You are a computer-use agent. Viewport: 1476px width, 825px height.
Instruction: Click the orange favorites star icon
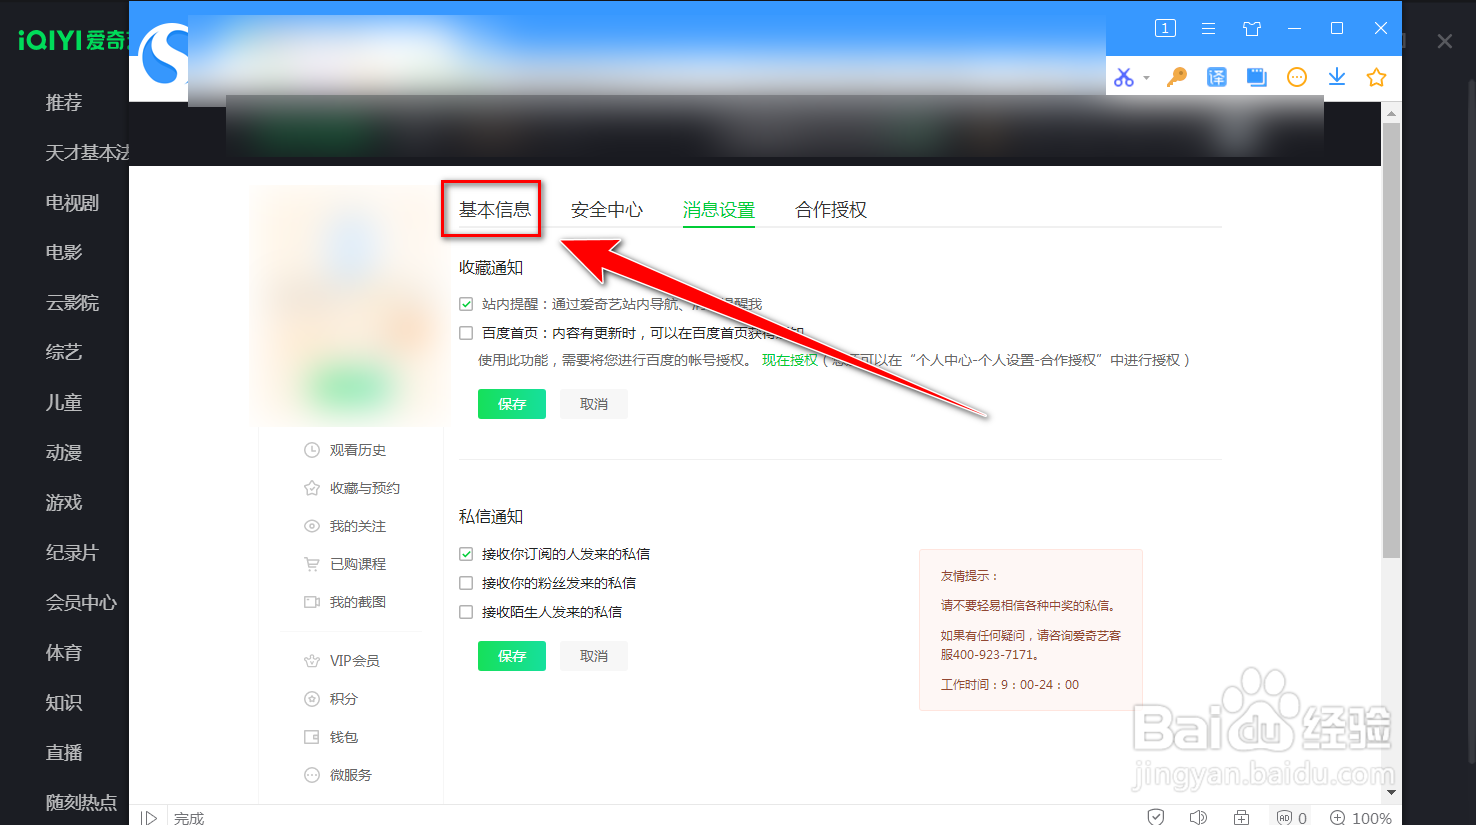[x=1377, y=77]
